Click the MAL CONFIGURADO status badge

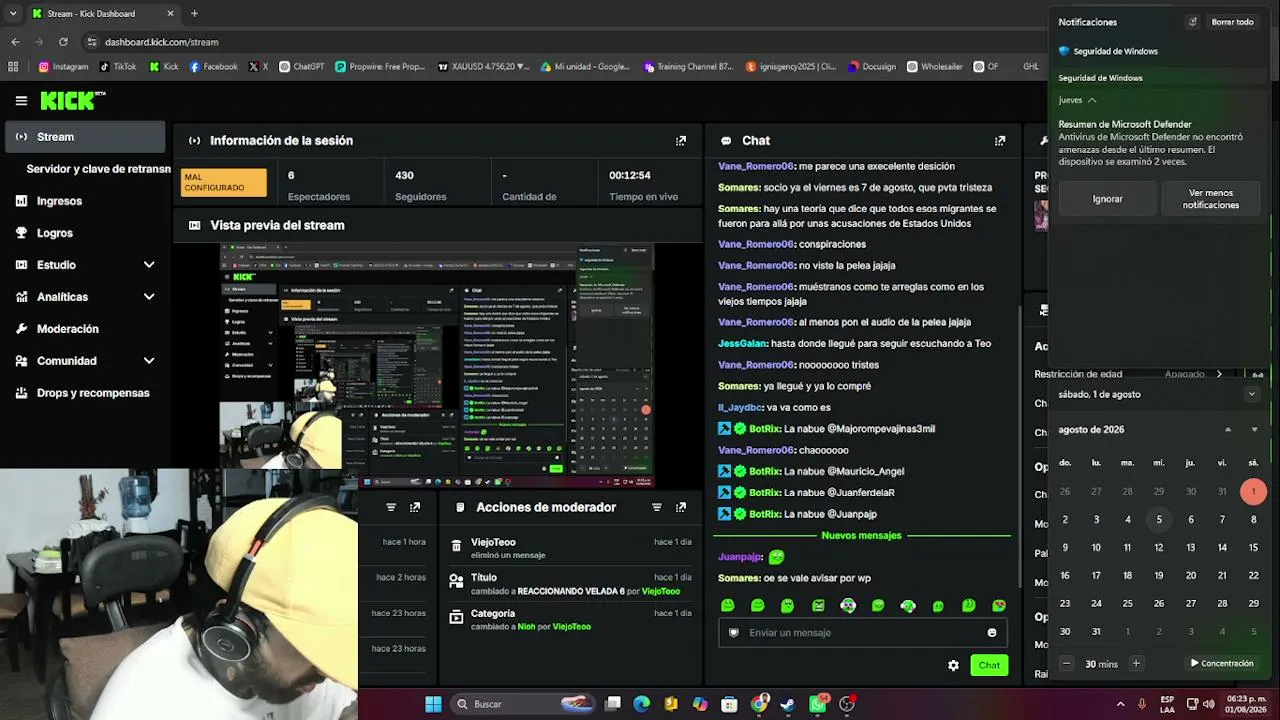224,182
